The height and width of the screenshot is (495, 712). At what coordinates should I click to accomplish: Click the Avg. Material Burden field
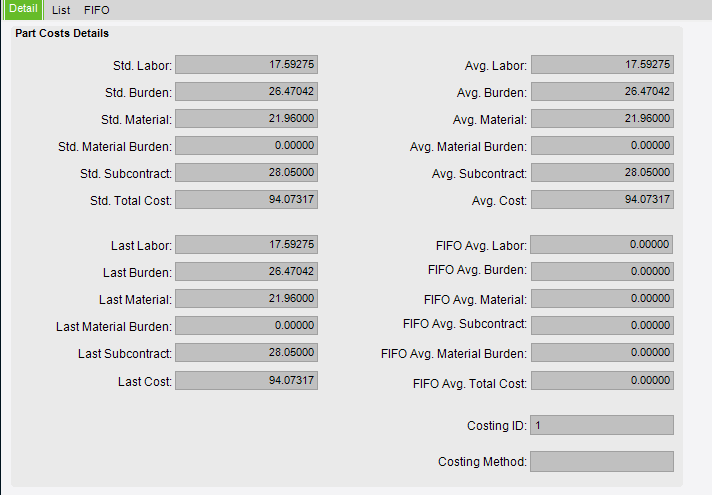point(603,145)
